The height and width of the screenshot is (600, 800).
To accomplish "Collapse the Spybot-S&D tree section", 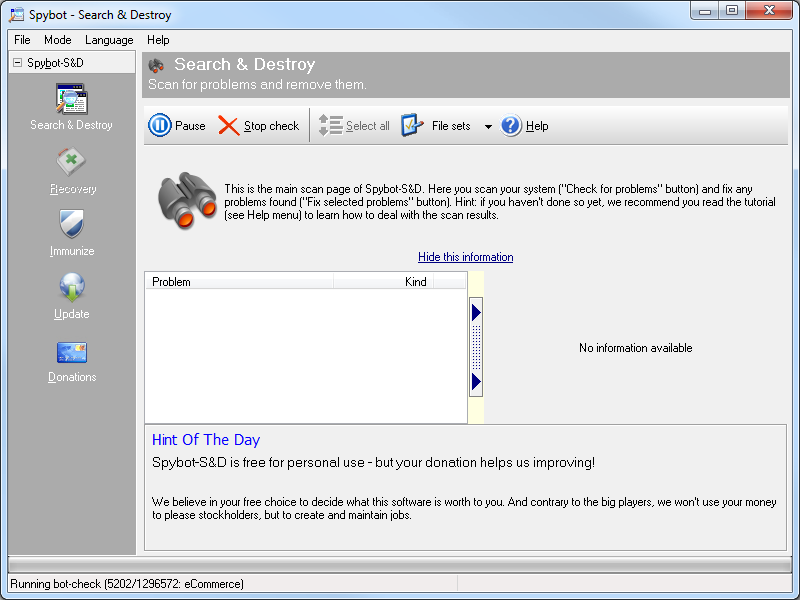I will (x=18, y=62).
